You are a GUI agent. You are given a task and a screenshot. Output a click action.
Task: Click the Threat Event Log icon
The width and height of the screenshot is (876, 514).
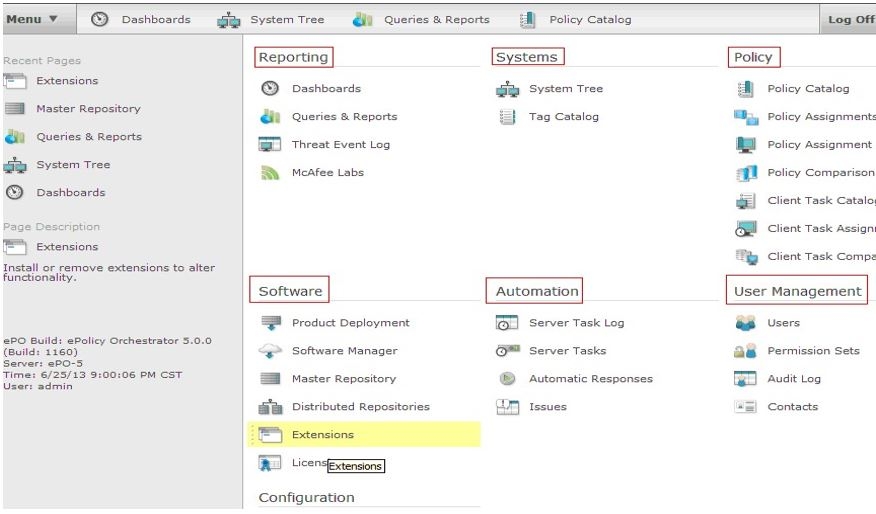(270, 145)
